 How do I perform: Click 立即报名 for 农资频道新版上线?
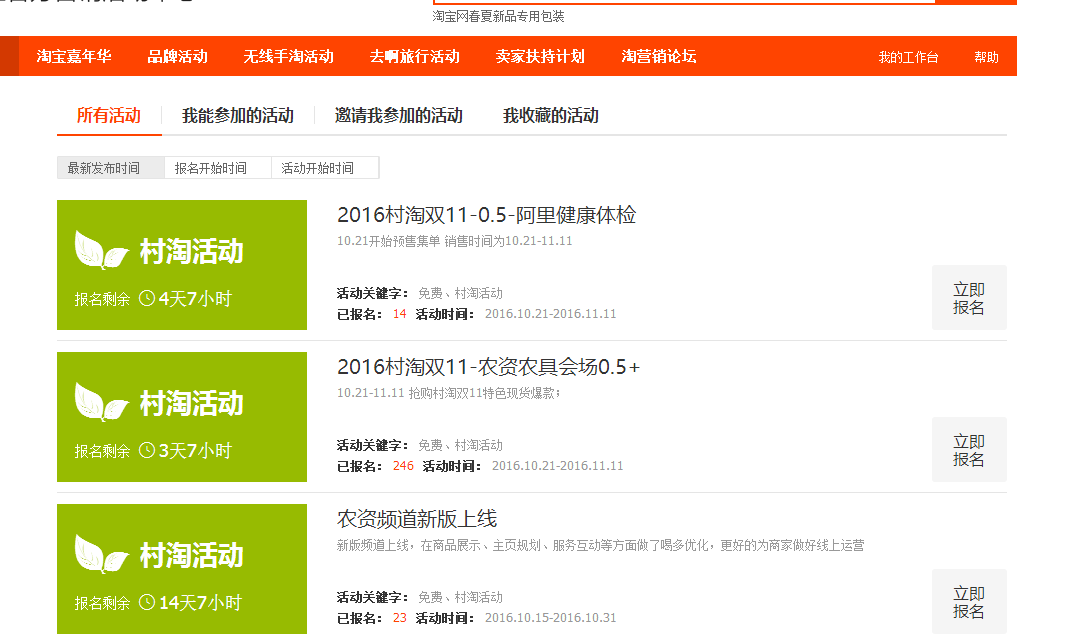coord(969,602)
